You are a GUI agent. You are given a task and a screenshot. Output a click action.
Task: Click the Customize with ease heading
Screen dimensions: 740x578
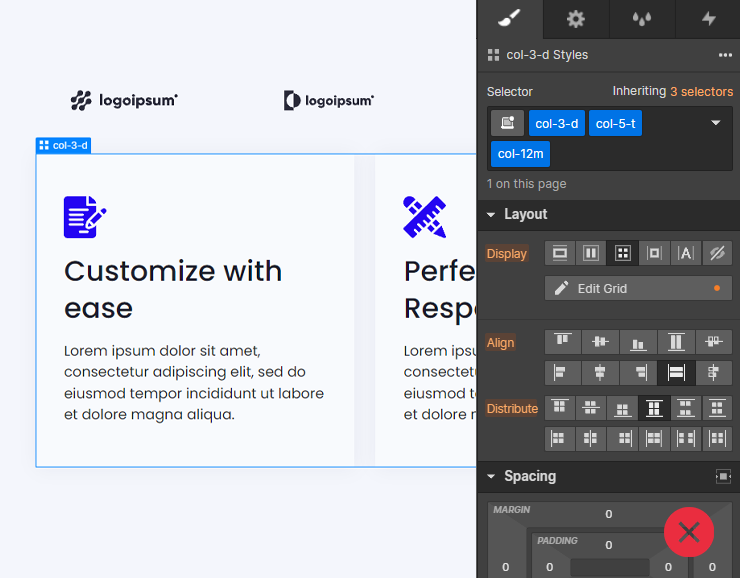pyautogui.click(x=173, y=290)
